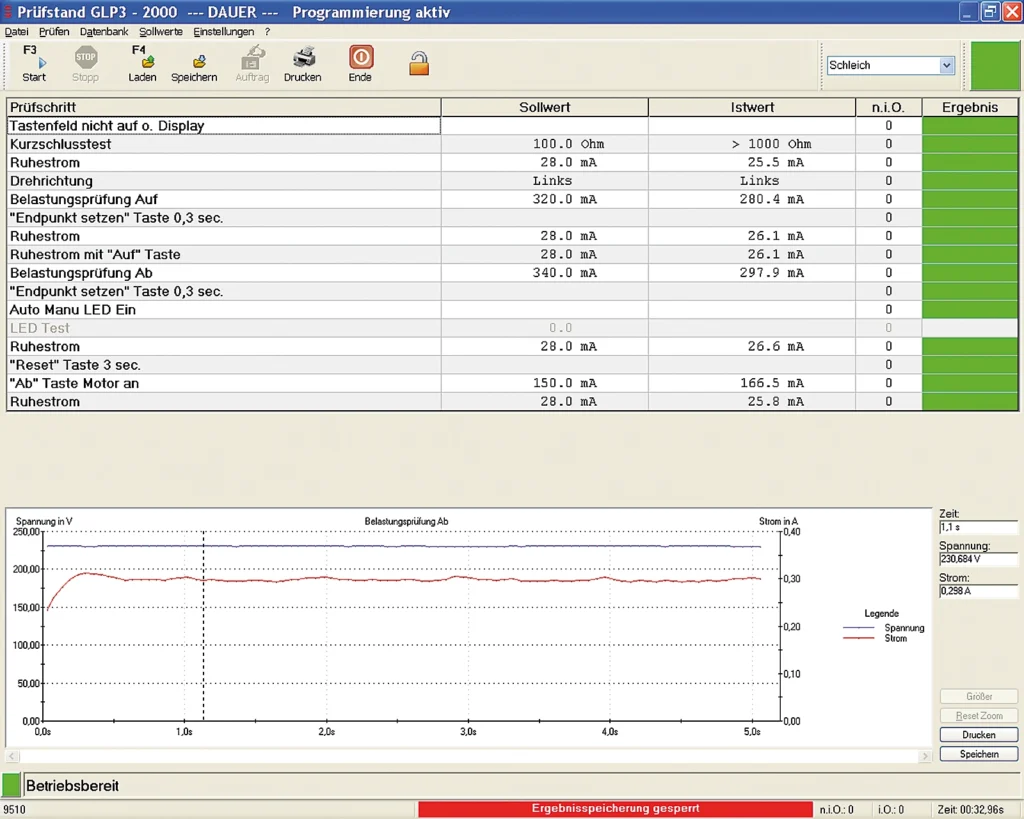The width and height of the screenshot is (1024, 819).
Task: Click the Drucken button beside the chart
Action: click(x=978, y=735)
